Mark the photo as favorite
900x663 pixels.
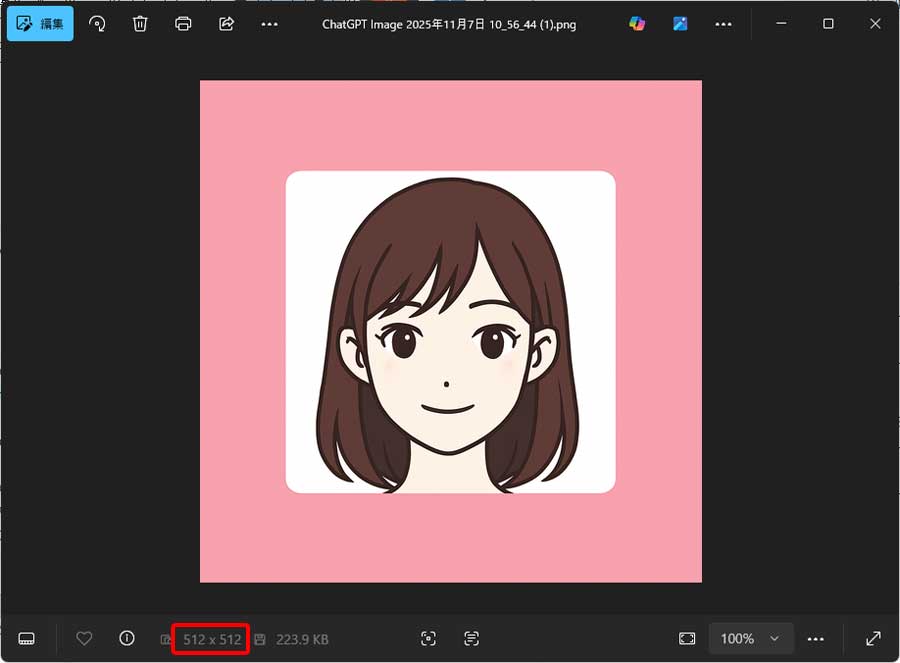coord(84,638)
